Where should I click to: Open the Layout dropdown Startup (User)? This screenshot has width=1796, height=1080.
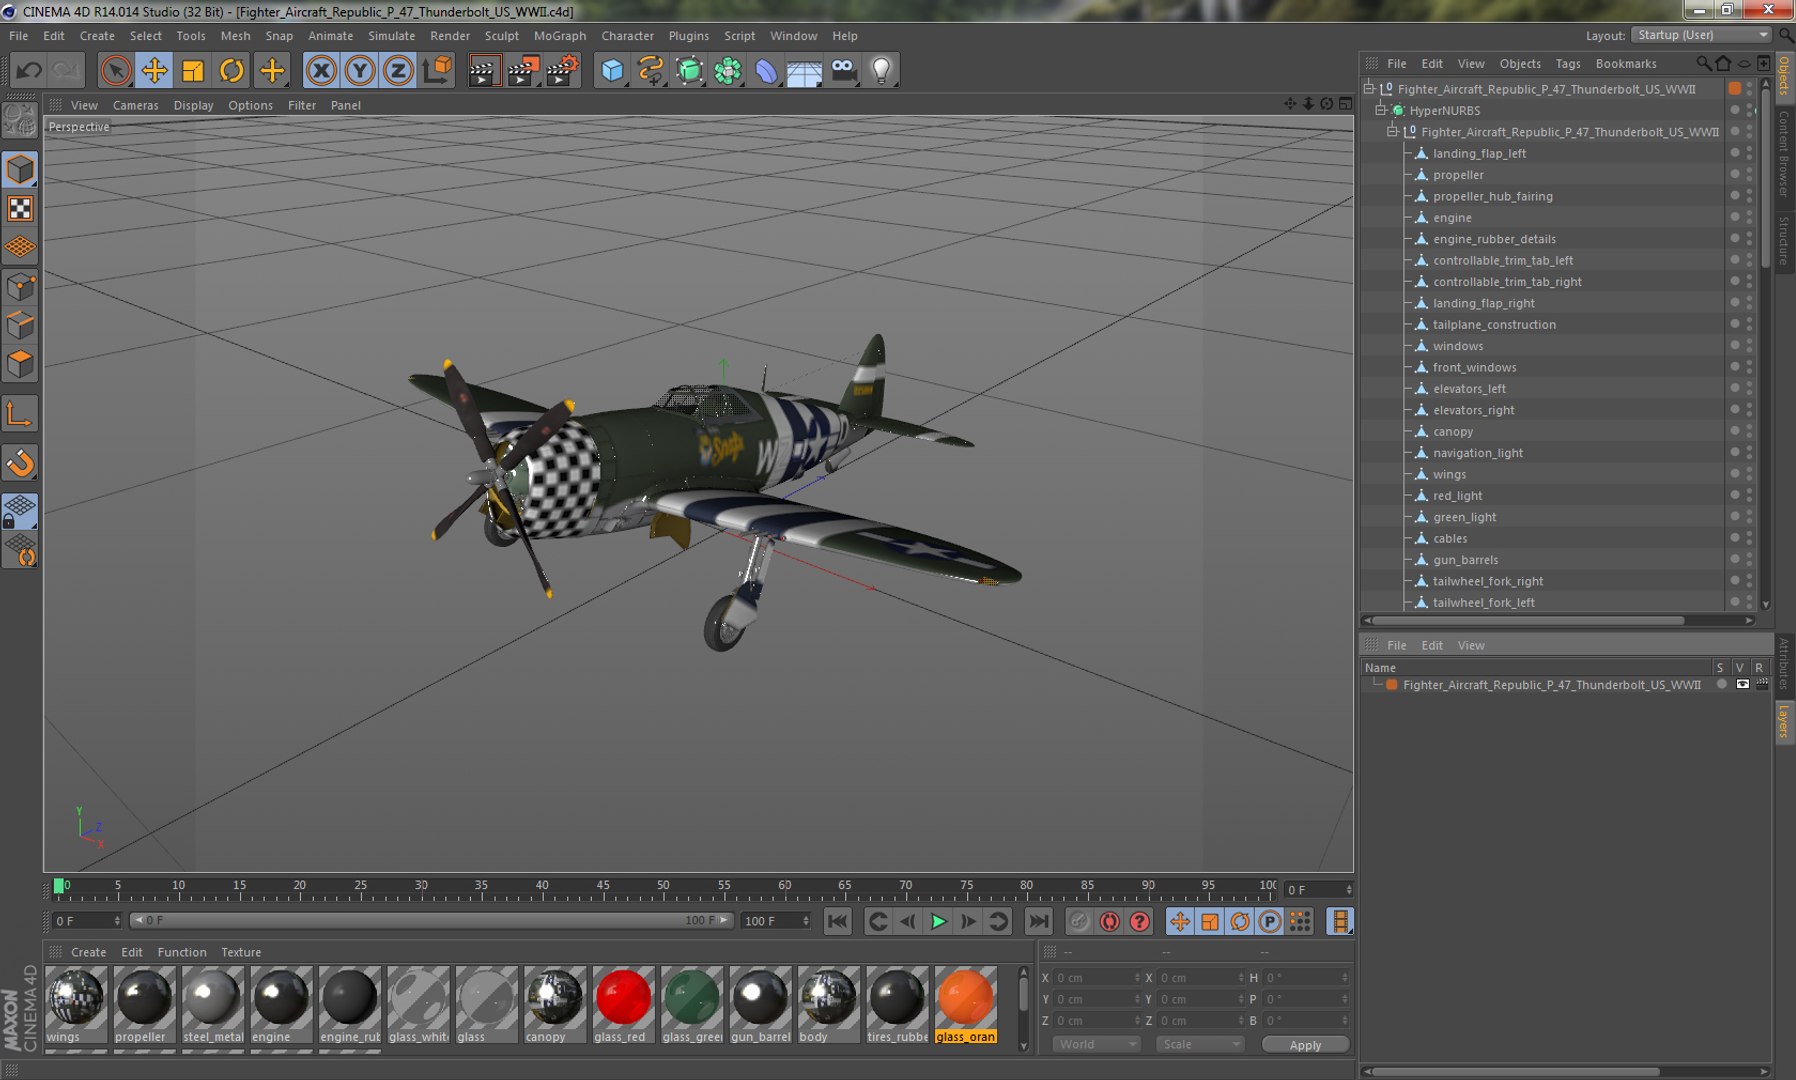1702,34
